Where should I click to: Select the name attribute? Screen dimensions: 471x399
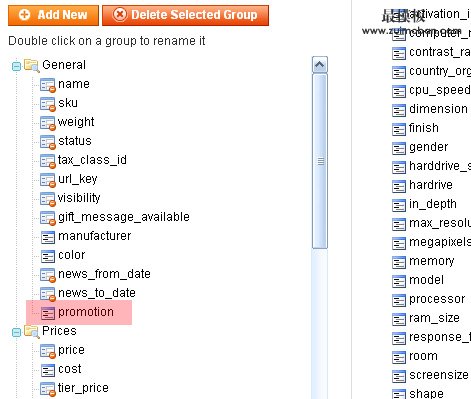pos(74,84)
